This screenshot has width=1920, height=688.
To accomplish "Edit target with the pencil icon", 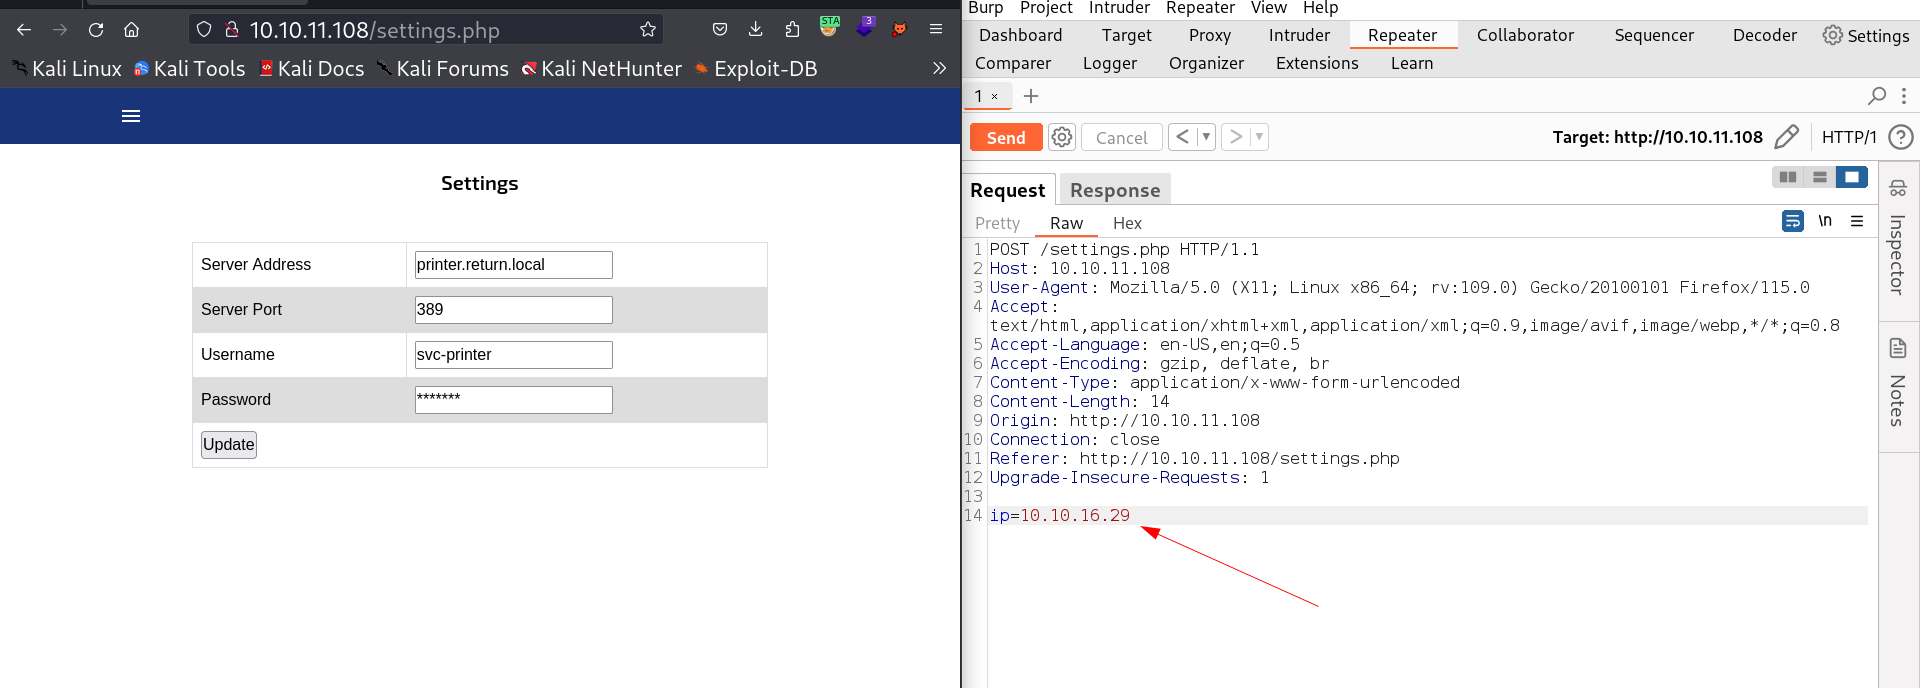I will [1786, 137].
